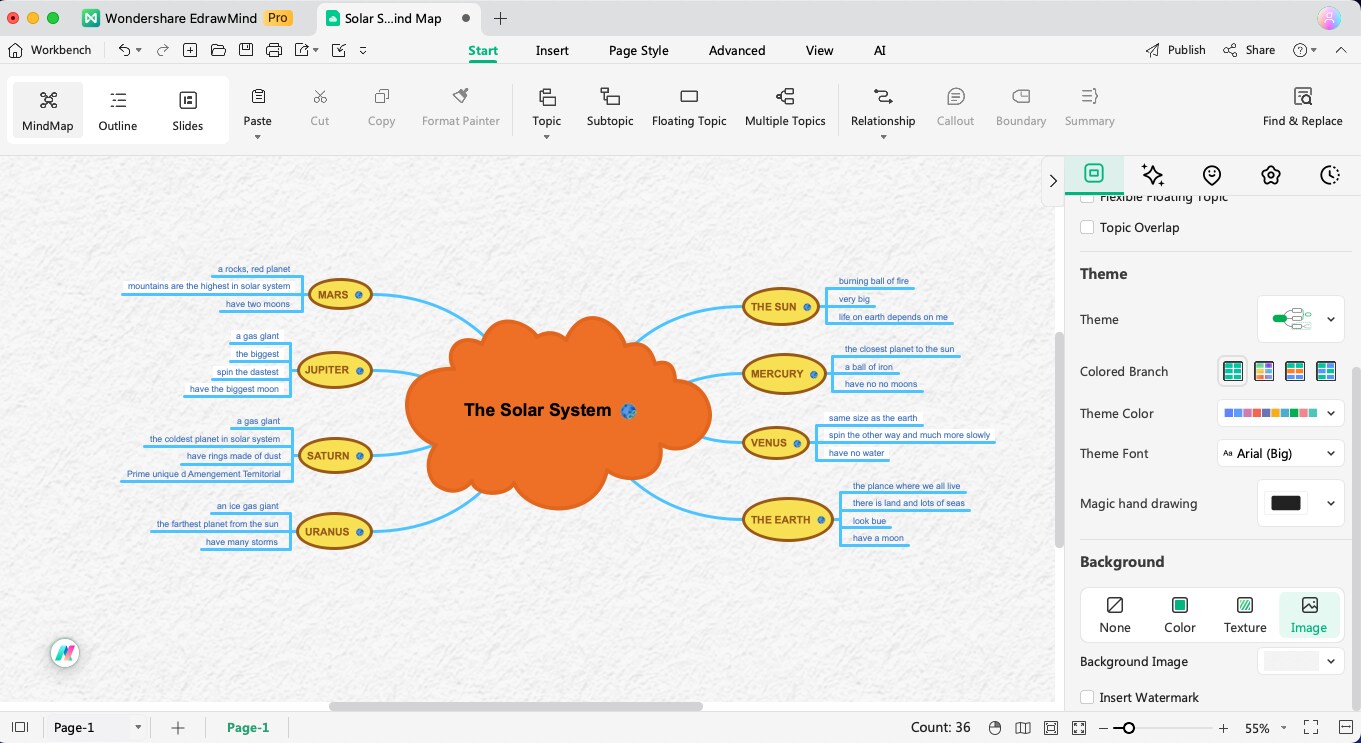This screenshot has width=1361, height=743.
Task: Click the black Magic hand drawing swatch
Action: tap(1286, 503)
